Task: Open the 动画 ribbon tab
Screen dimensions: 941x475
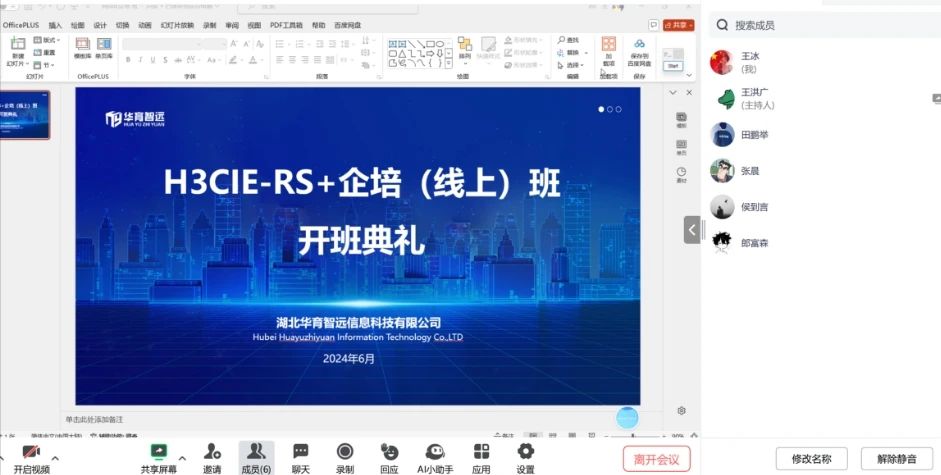Action: 145,25
